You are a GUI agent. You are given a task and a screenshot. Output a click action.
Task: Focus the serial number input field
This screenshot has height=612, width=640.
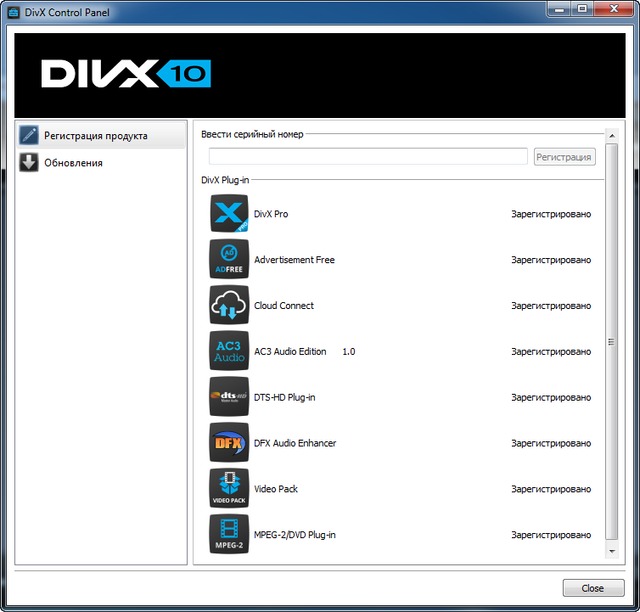(368, 157)
